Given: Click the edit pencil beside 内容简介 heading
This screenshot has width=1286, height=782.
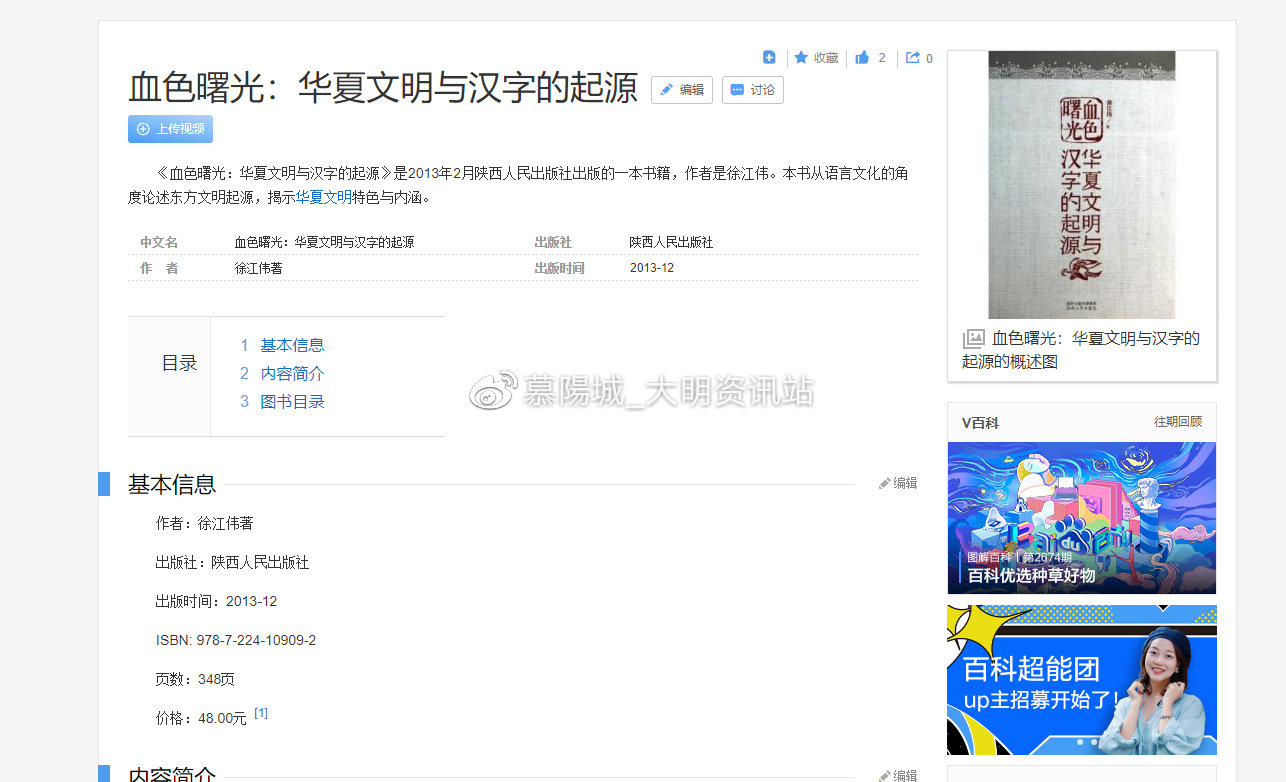Looking at the screenshot, I should (884, 775).
